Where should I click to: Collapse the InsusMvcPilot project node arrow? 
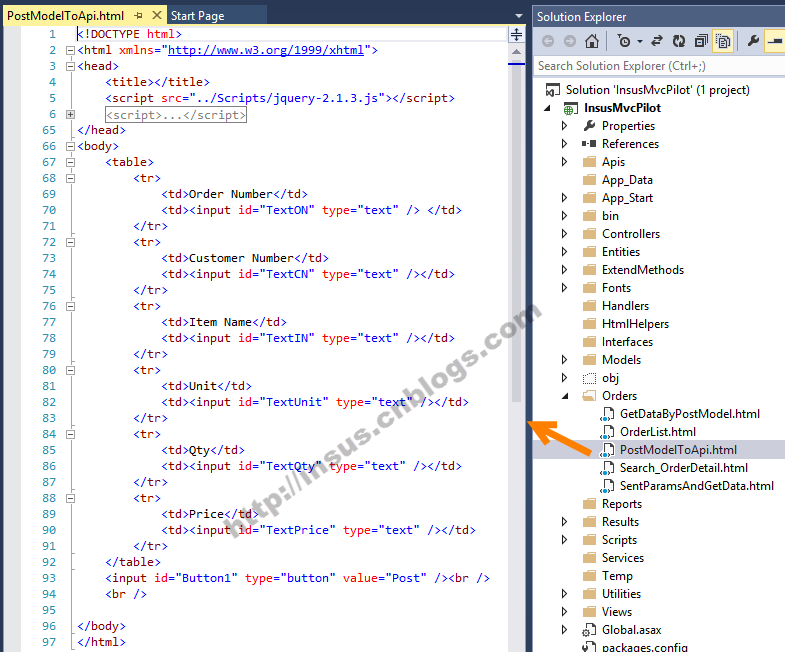tap(547, 108)
